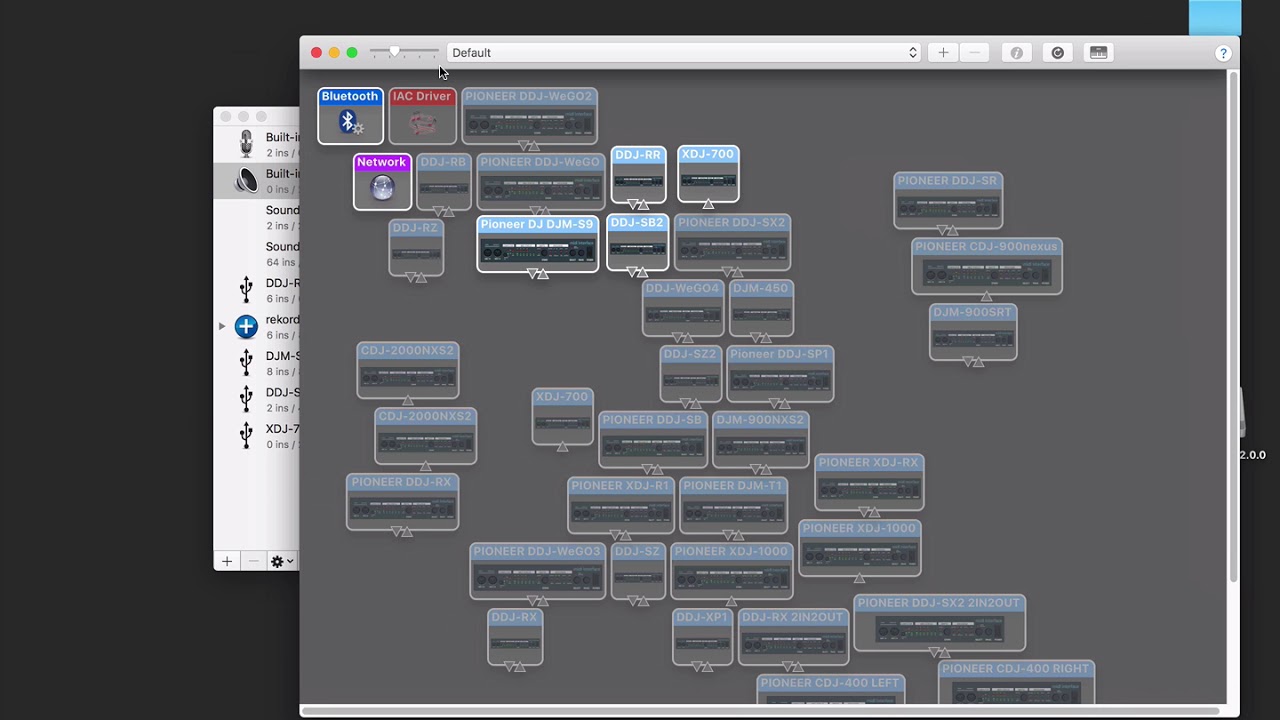Viewport: 1280px width, 720px height.
Task: Click the MIDI Studio horizontal scrollbar
Action: point(762,711)
